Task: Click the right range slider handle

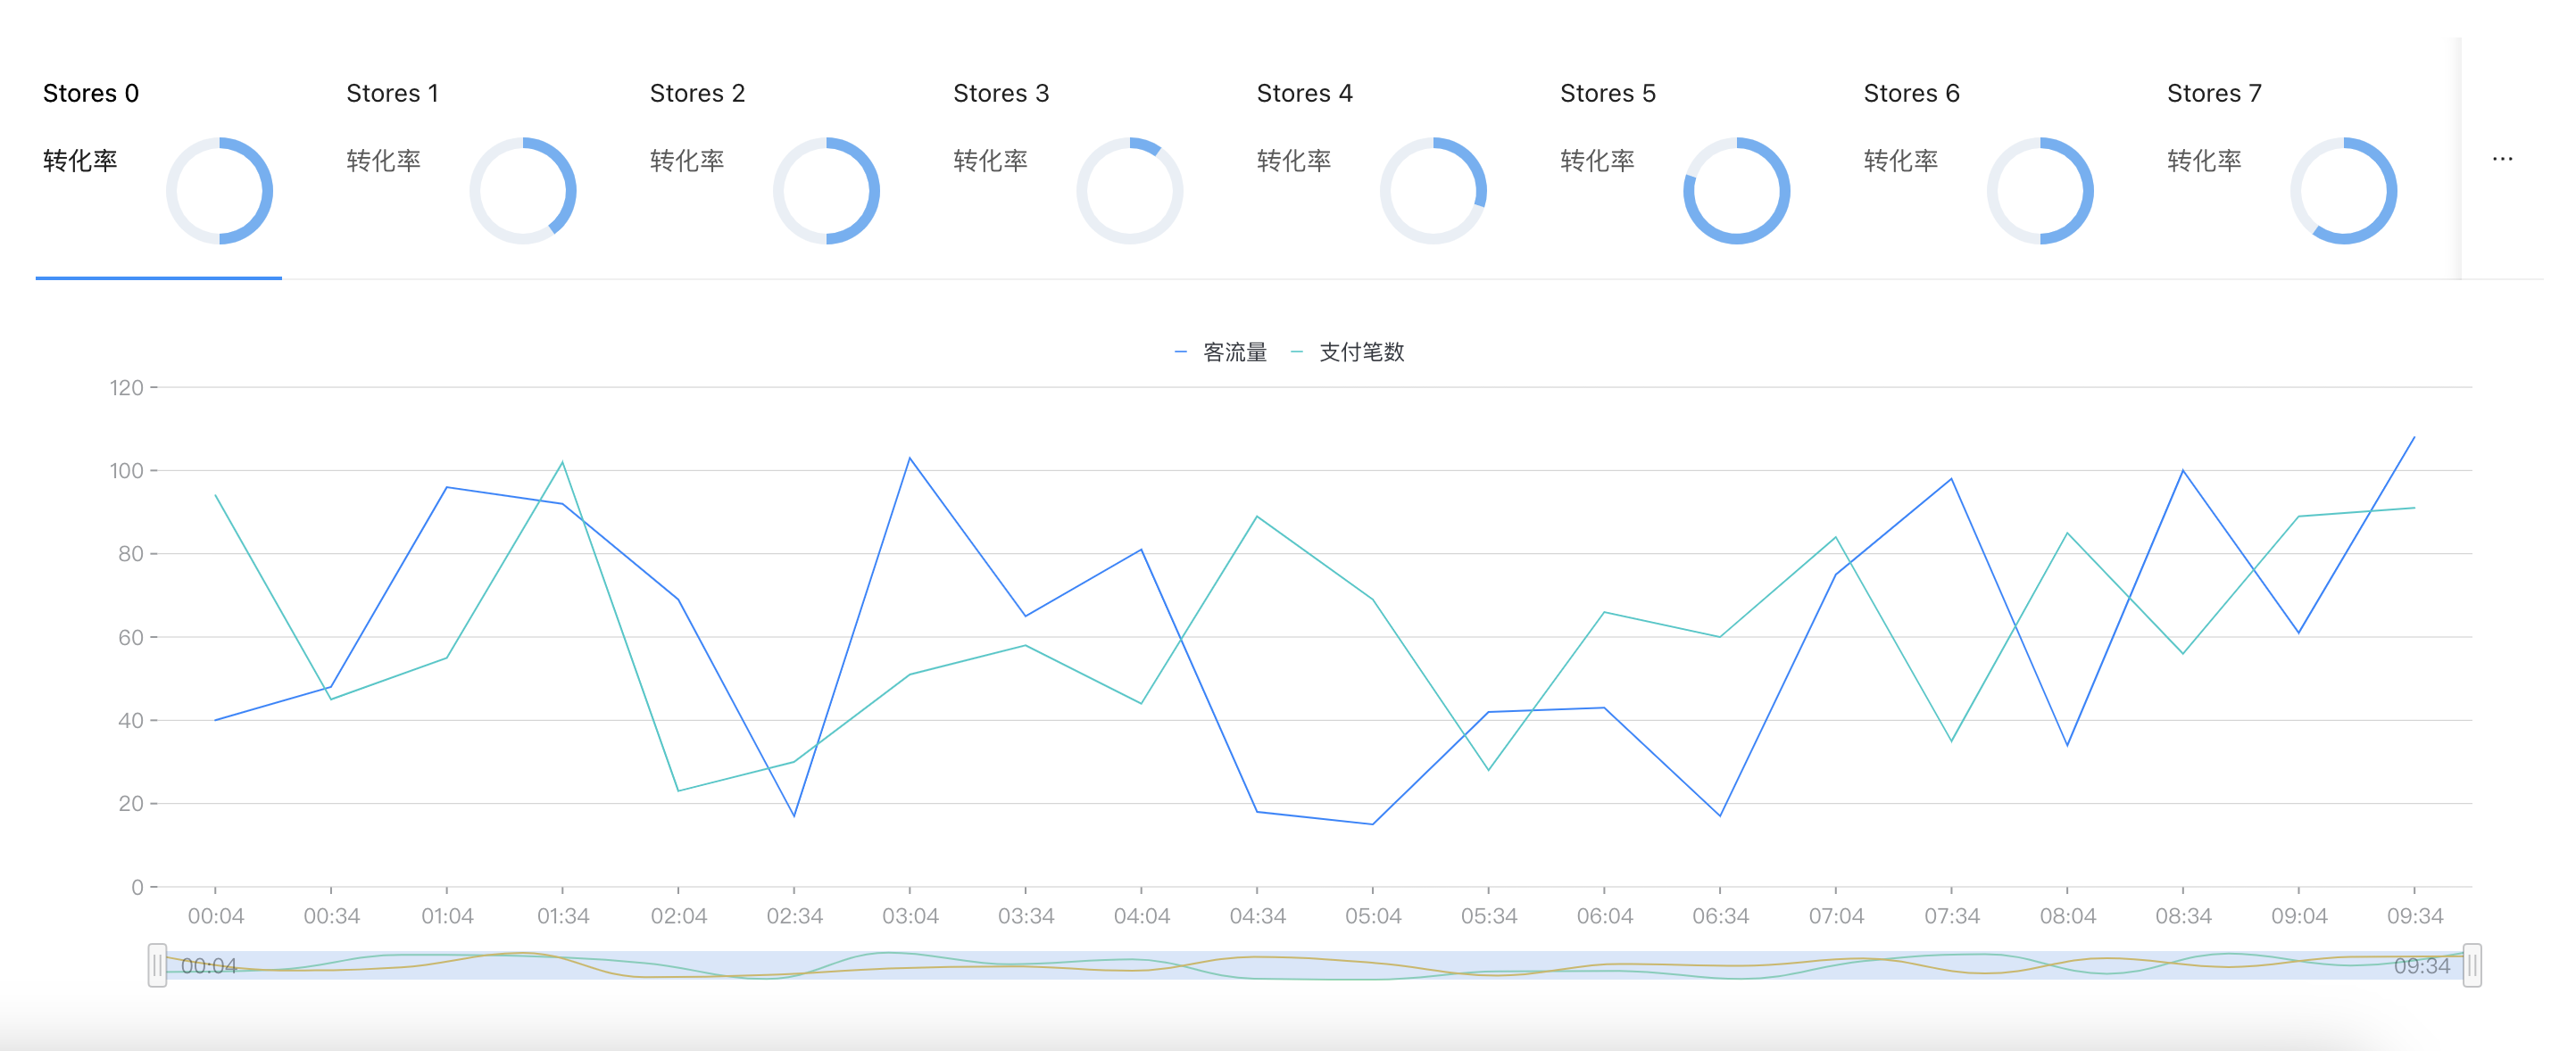Action: 2472,965
